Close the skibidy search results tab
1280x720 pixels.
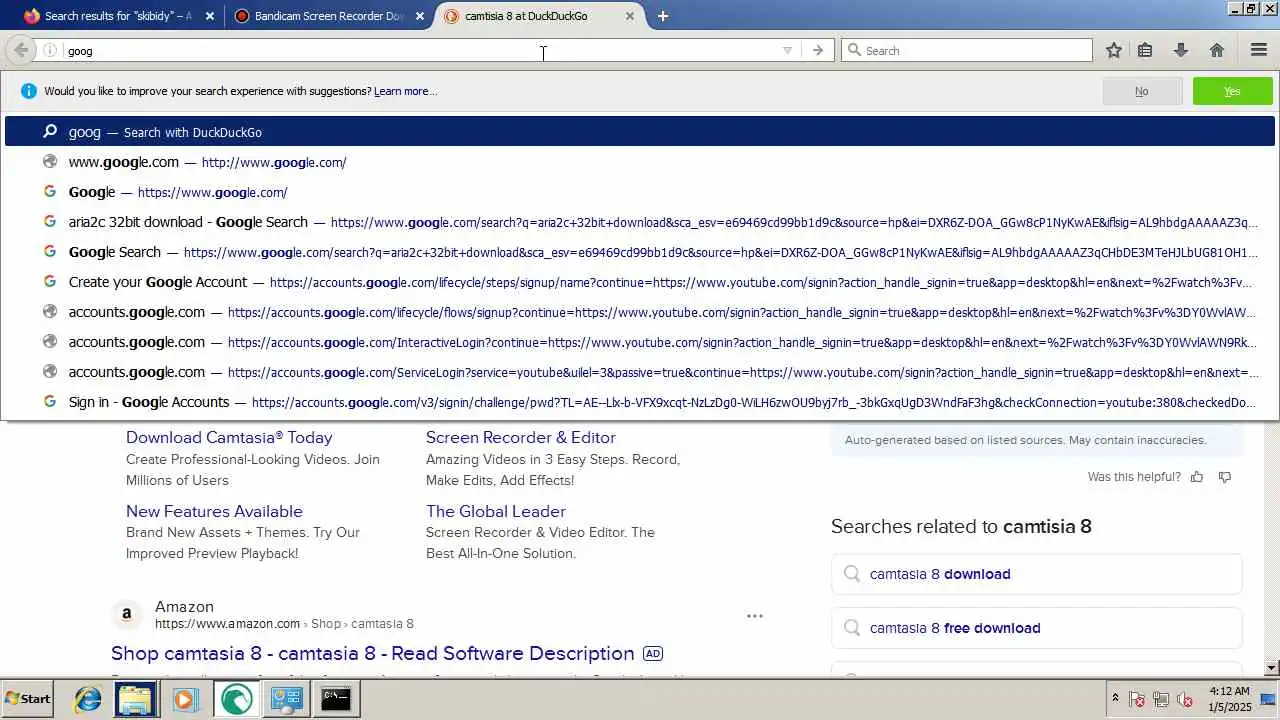[210, 16]
